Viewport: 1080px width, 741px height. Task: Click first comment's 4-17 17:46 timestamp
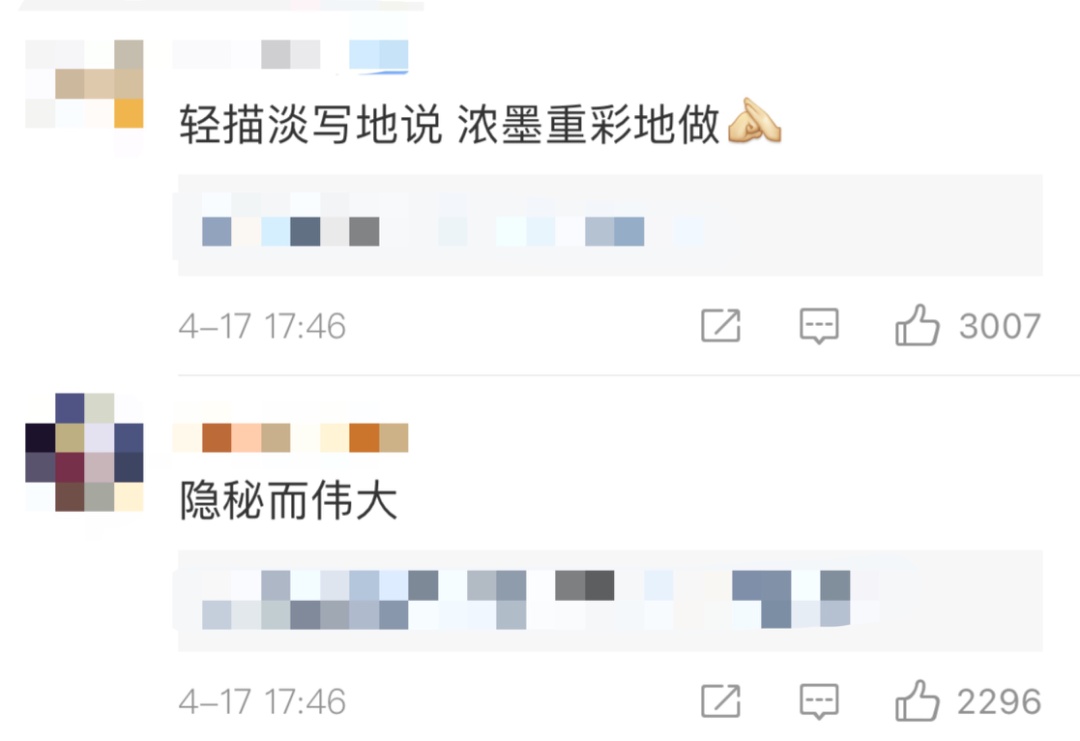click(x=262, y=326)
